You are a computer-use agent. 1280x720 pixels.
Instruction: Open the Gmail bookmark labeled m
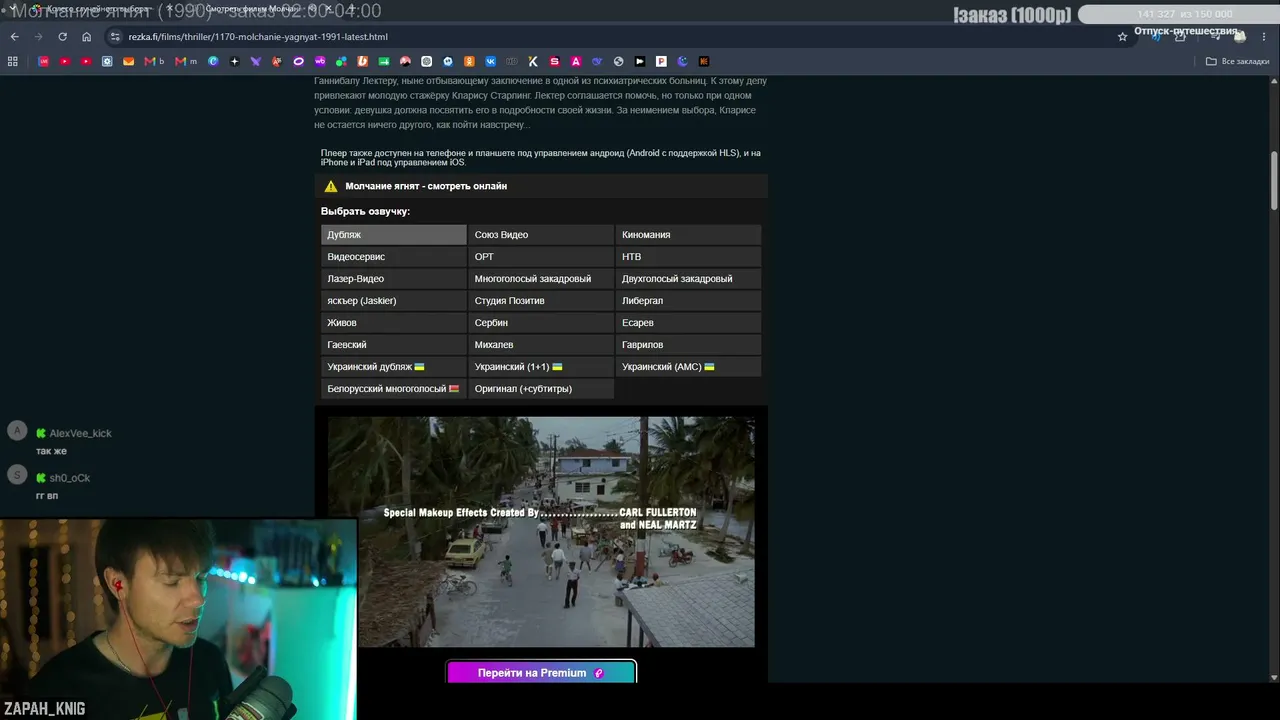pos(186,61)
